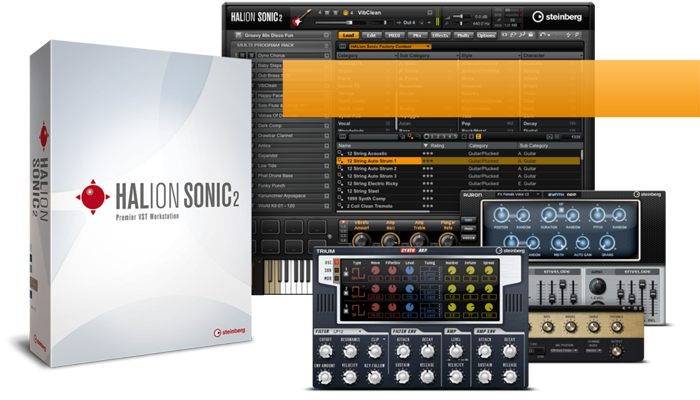
Task: Click the VOICE button in Auron
Action: 468,238
